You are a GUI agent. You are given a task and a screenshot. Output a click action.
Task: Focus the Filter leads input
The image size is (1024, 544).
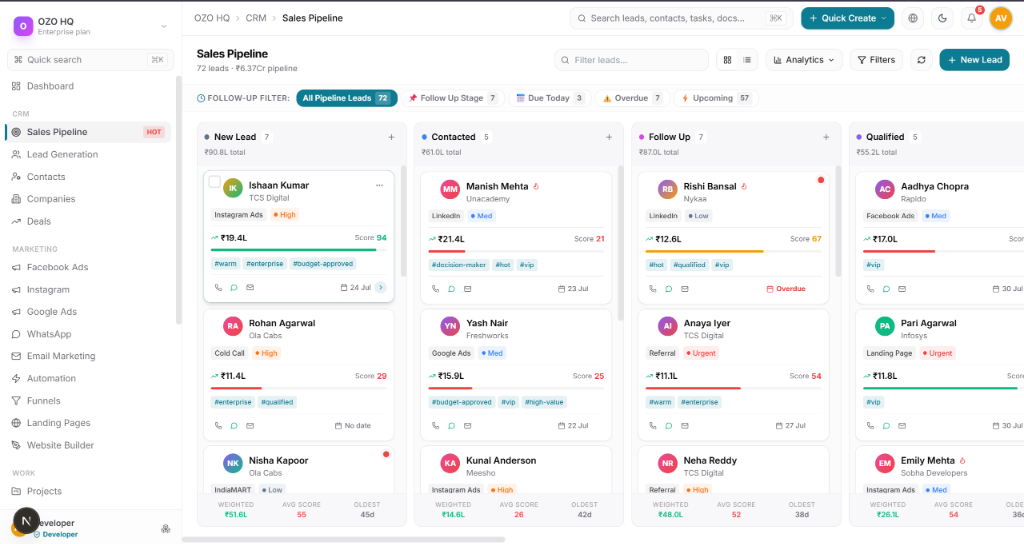[x=632, y=60]
